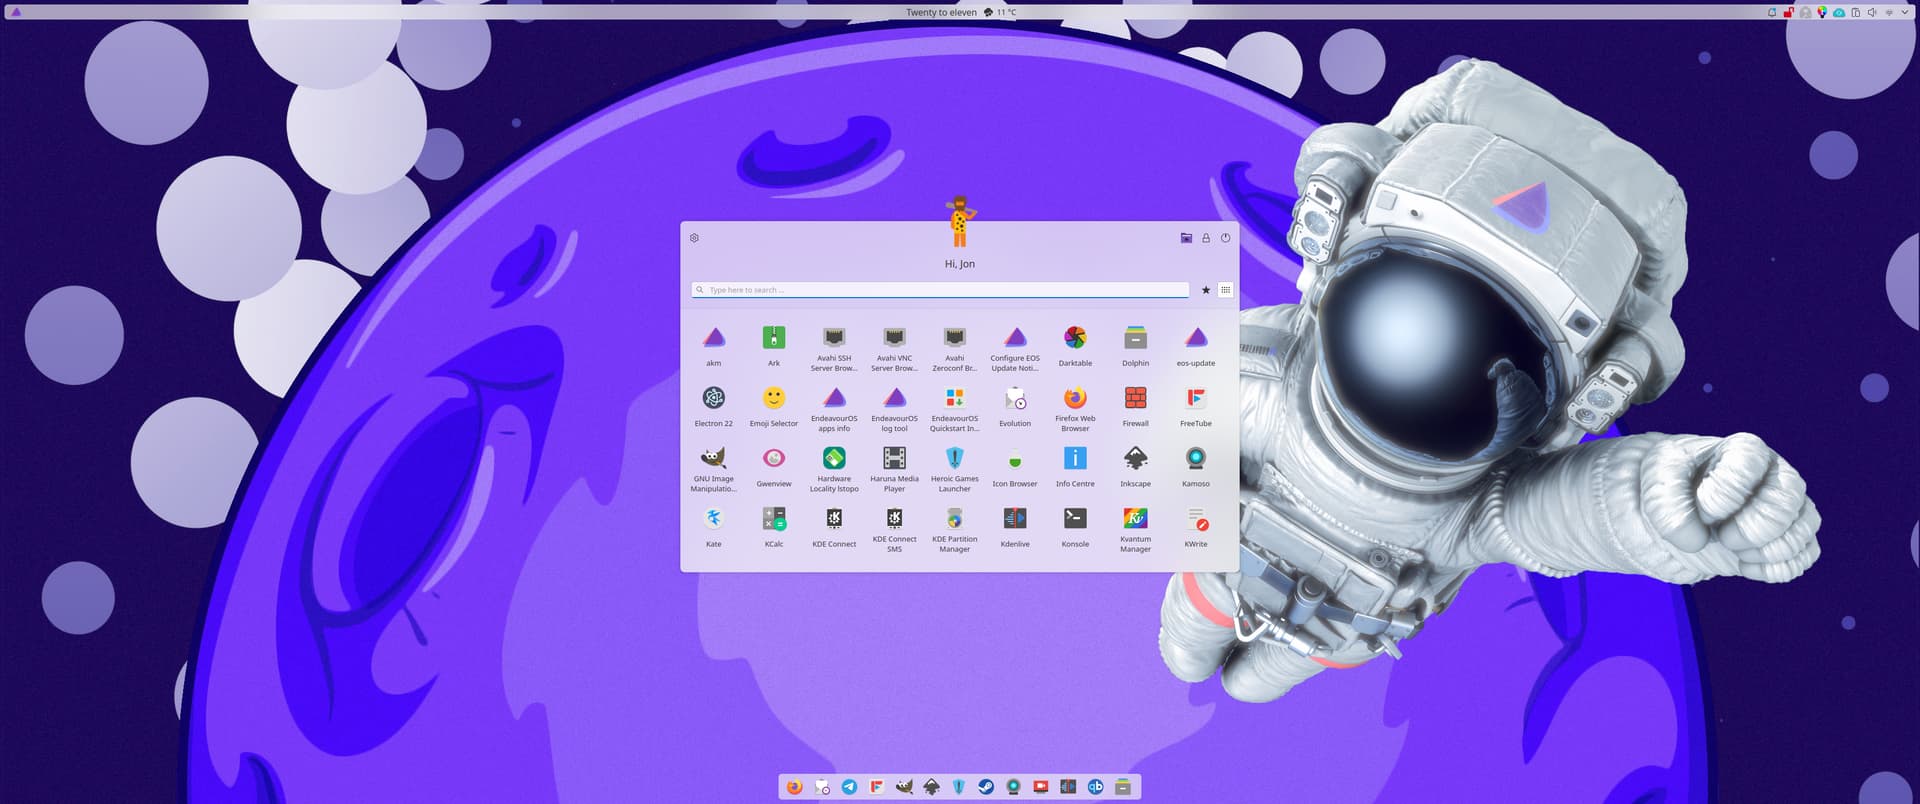Launch Gwenview
The image size is (1920, 804).
pos(774,466)
